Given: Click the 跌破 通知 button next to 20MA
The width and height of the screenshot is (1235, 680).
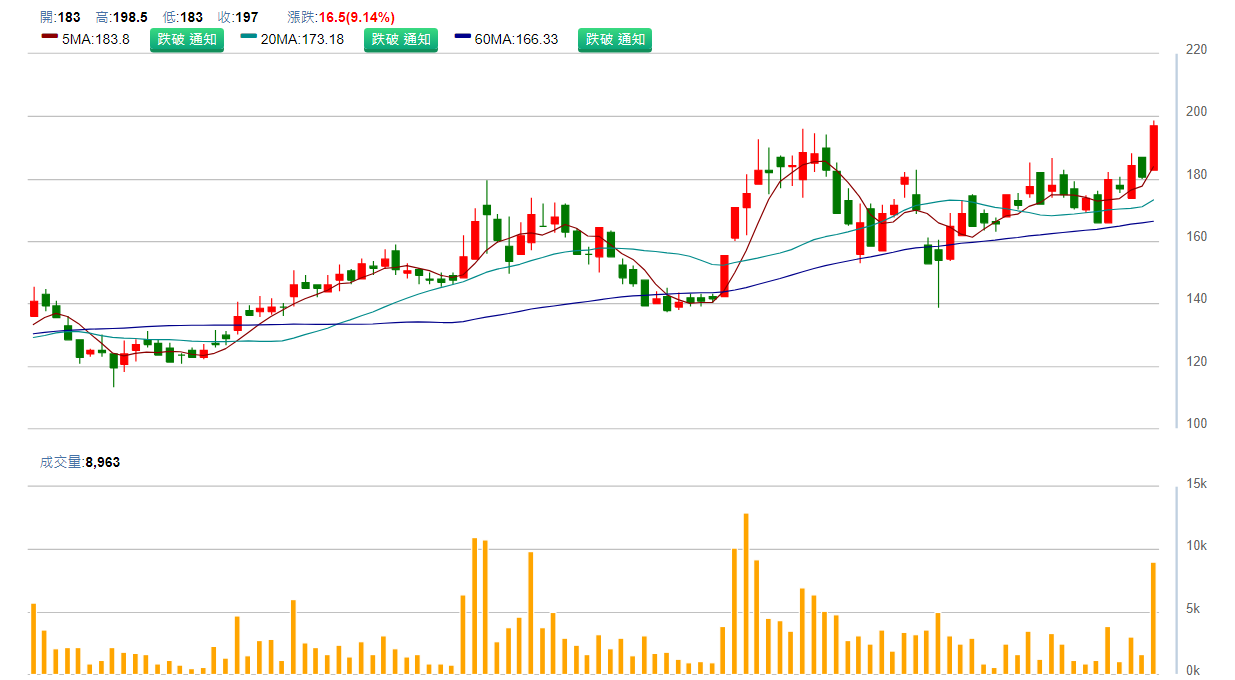Looking at the screenshot, I should tap(400, 40).
